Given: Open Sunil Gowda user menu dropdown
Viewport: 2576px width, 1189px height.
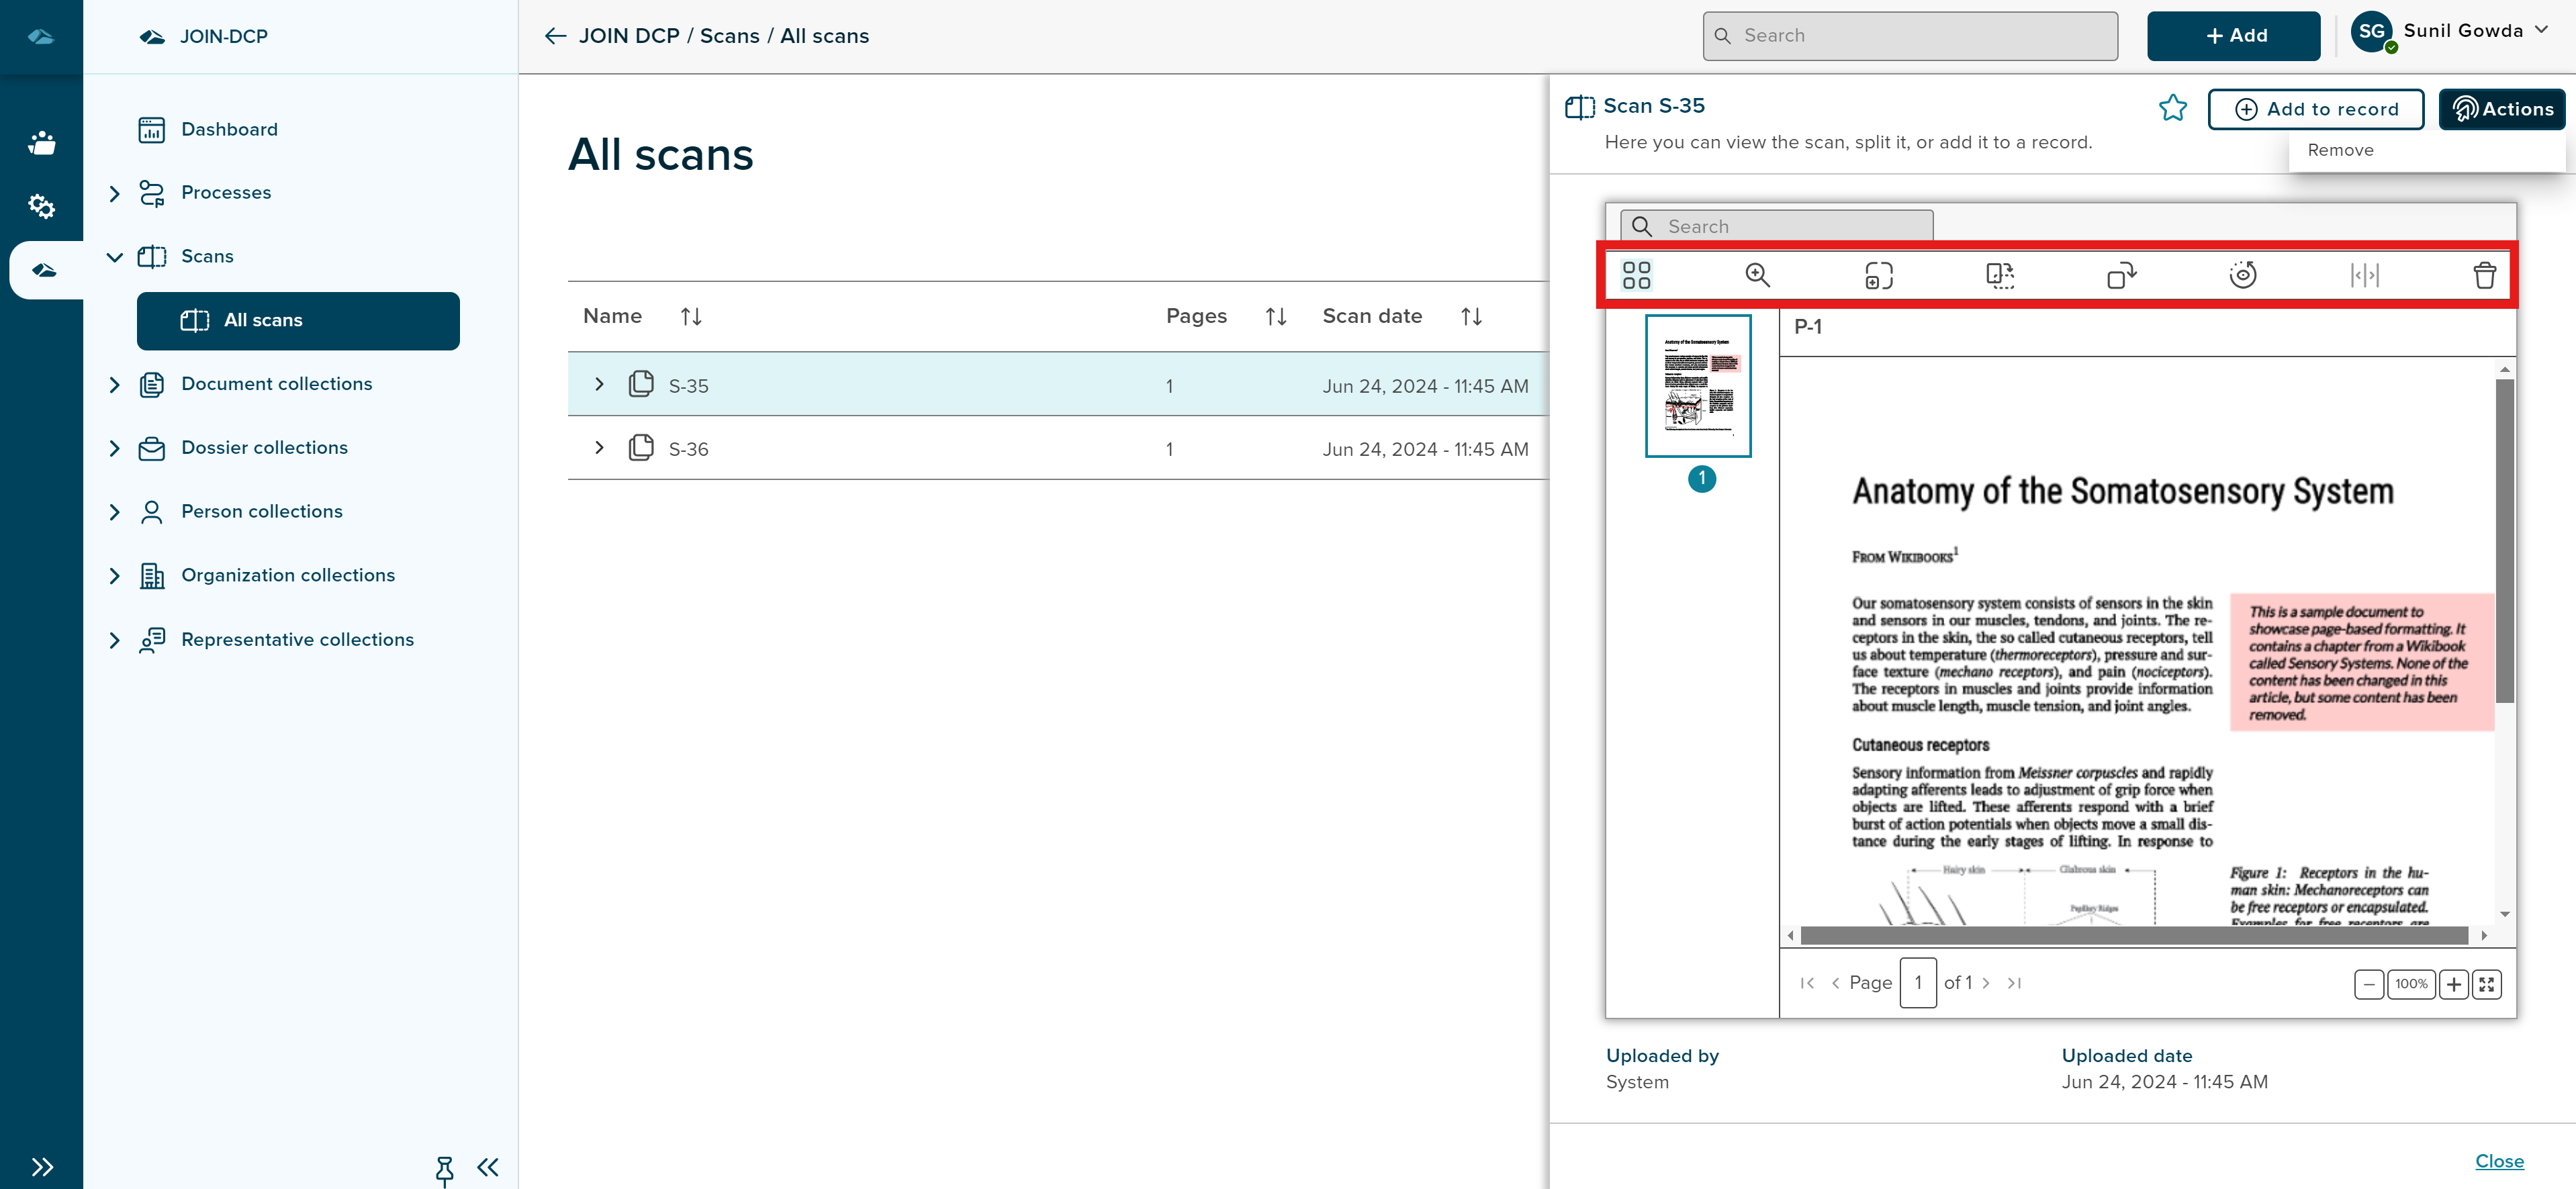Looking at the screenshot, I should 2541,31.
